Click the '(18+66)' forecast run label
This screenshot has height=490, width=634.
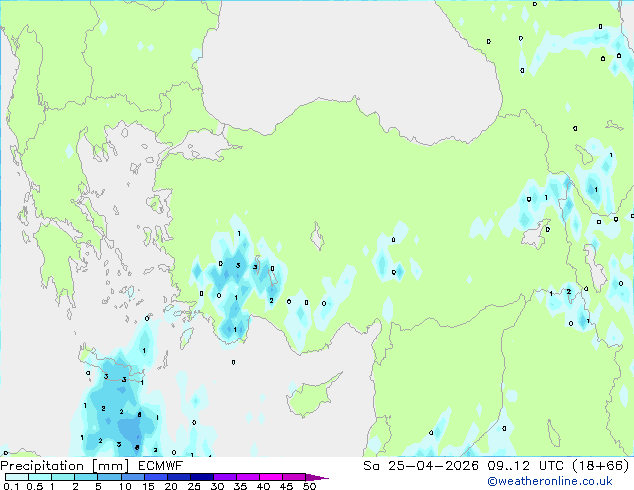601,466
